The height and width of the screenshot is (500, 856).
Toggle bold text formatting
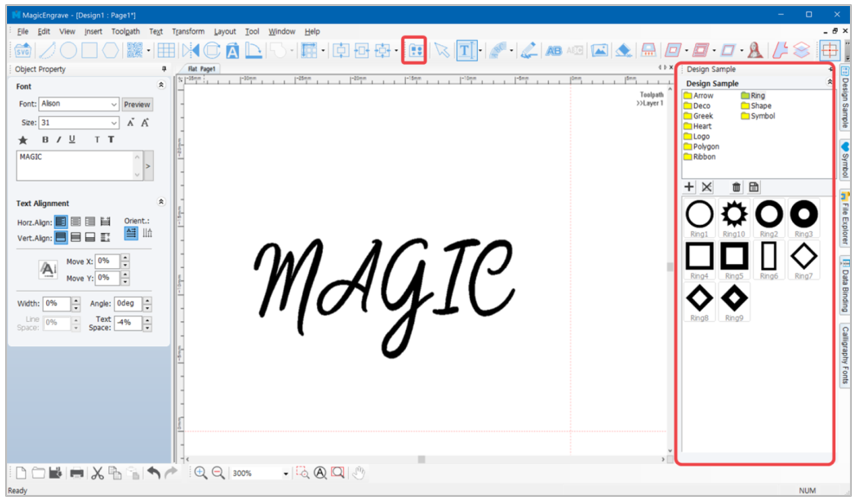pos(45,140)
